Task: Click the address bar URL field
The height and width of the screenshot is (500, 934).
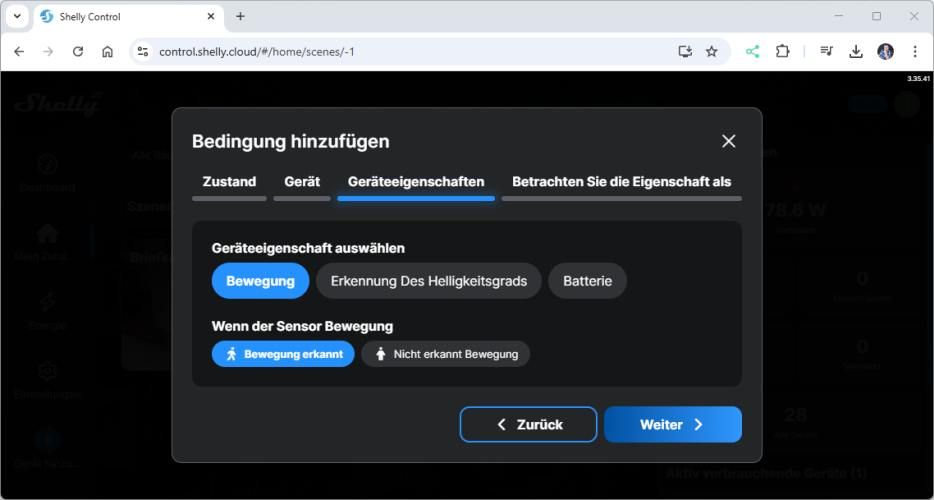Action: tap(400, 51)
